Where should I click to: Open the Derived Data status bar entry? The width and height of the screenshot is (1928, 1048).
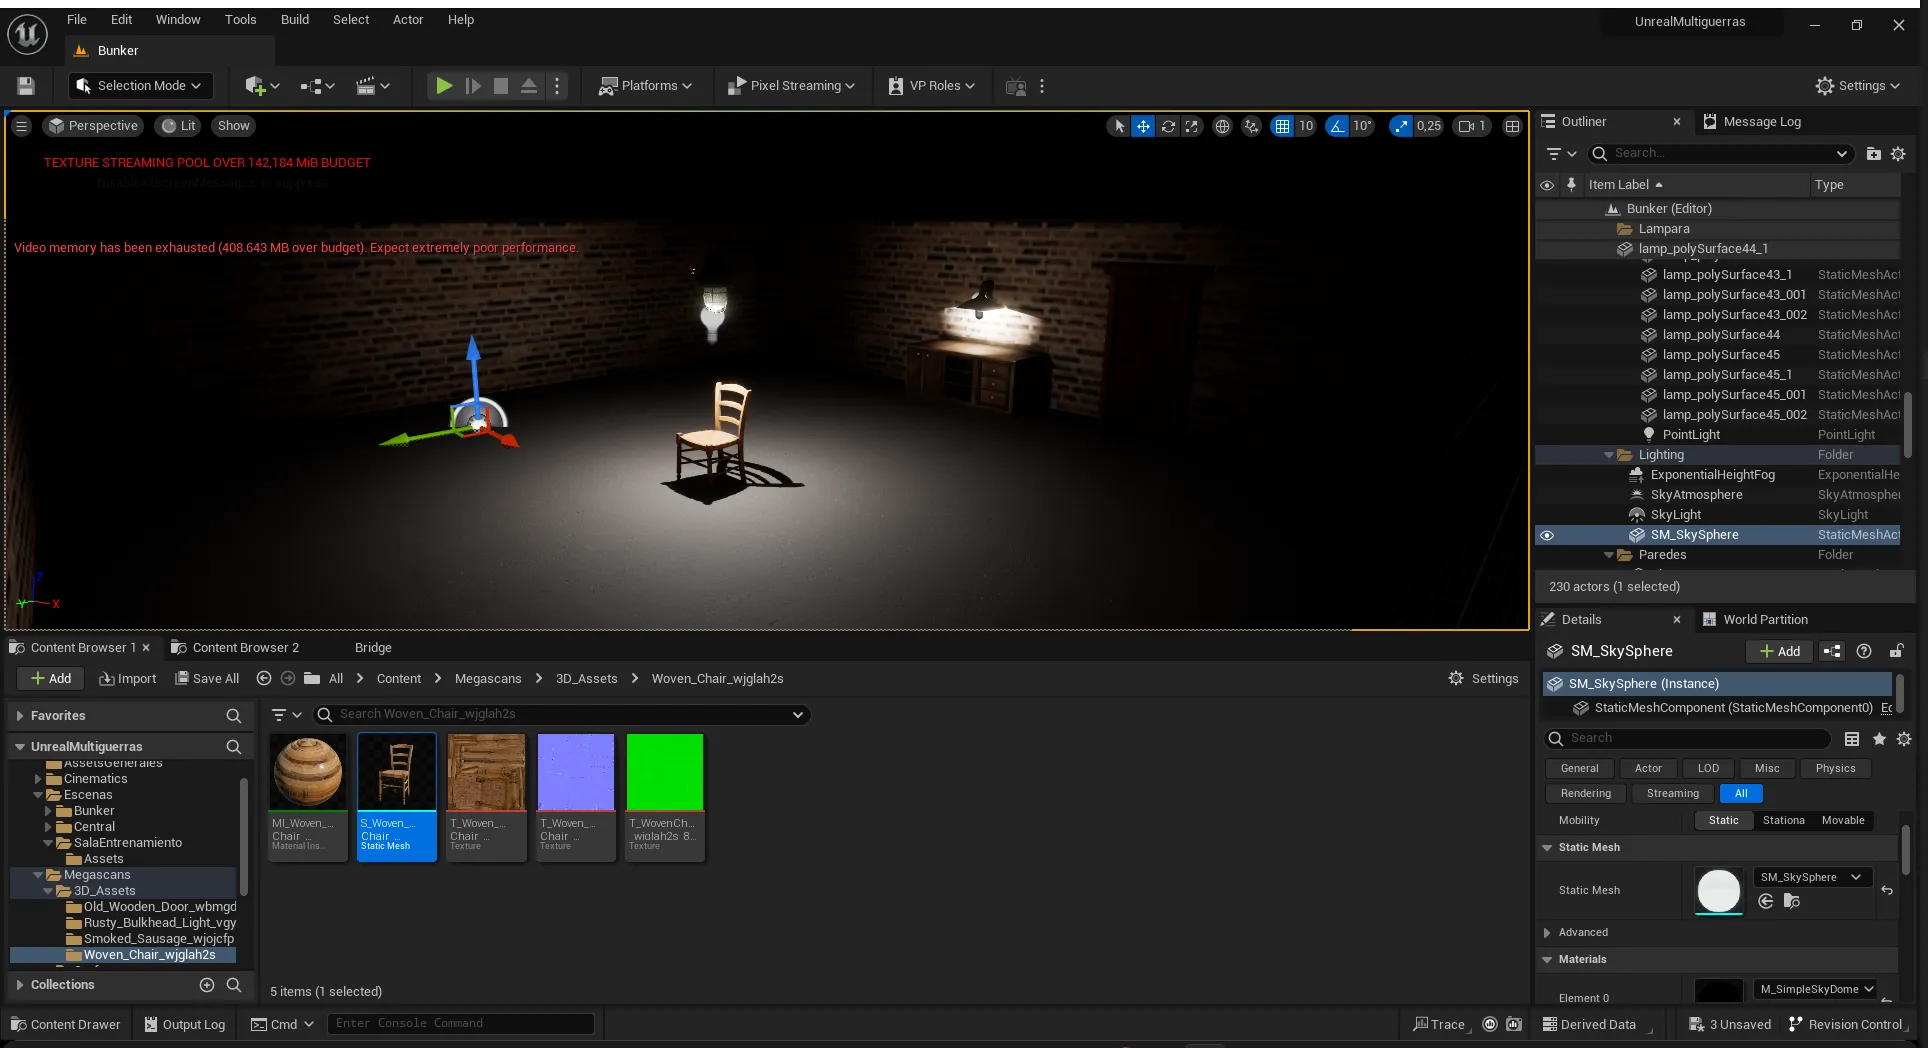(x=1589, y=1024)
